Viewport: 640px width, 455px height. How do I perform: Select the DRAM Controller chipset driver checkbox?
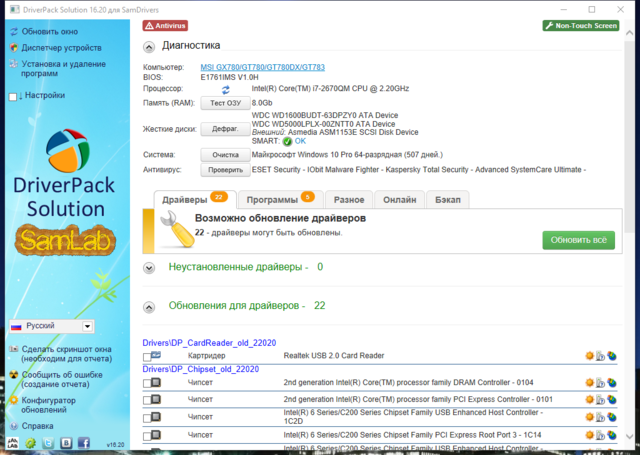click(148, 382)
